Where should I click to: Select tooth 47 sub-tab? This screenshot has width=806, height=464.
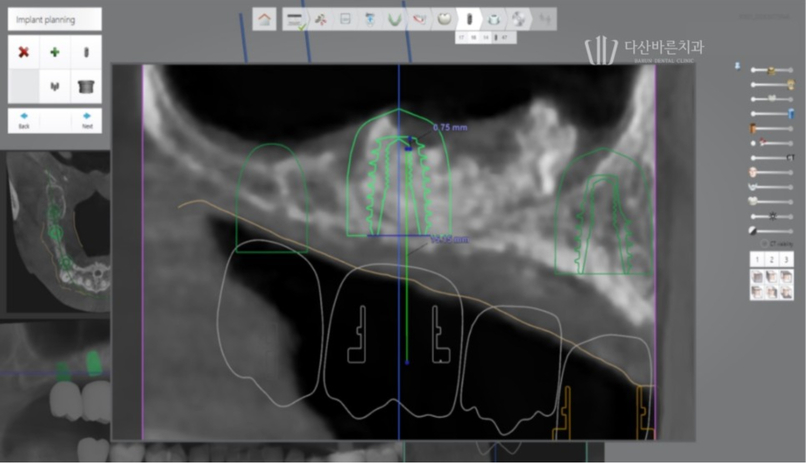(503, 37)
